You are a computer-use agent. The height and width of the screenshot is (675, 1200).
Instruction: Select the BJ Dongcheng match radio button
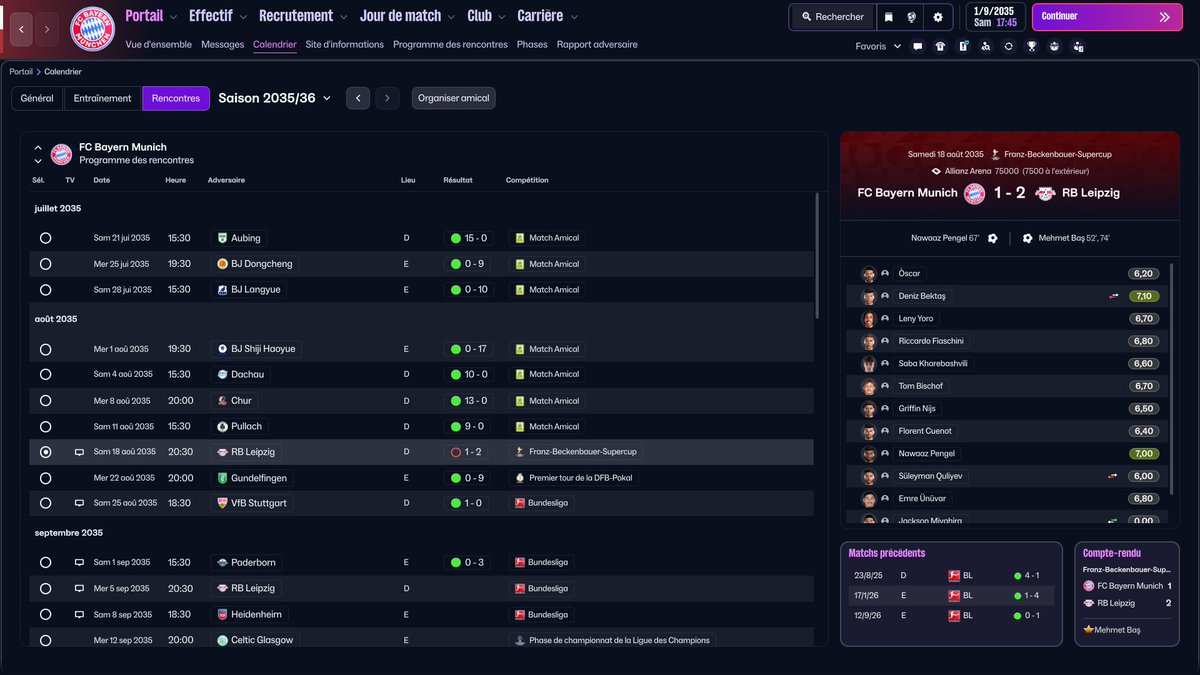click(45, 264)
